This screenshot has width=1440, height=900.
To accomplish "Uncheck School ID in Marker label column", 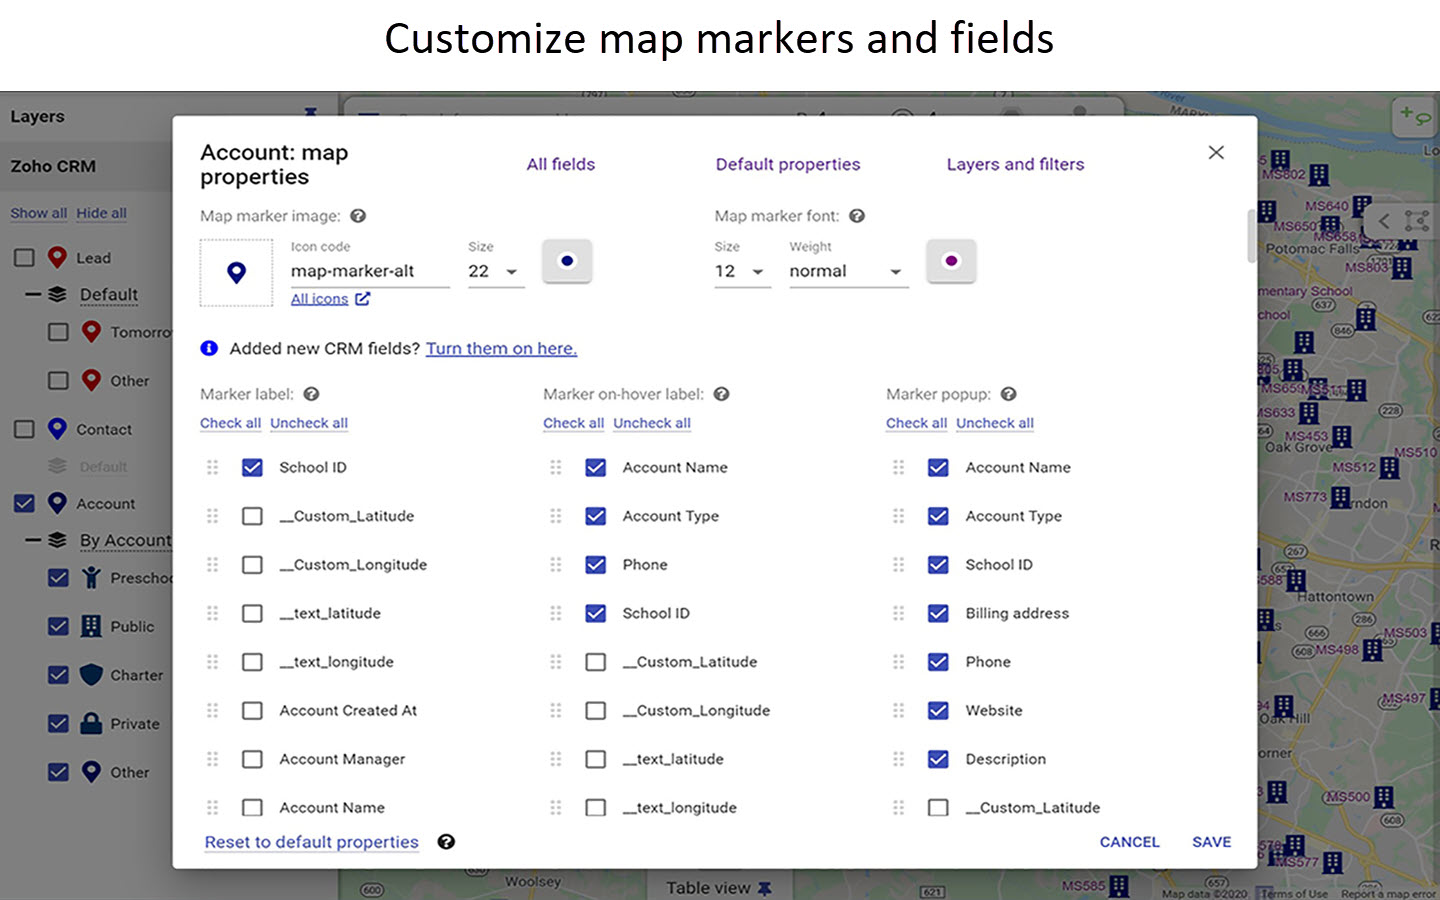I will [252, 467].
